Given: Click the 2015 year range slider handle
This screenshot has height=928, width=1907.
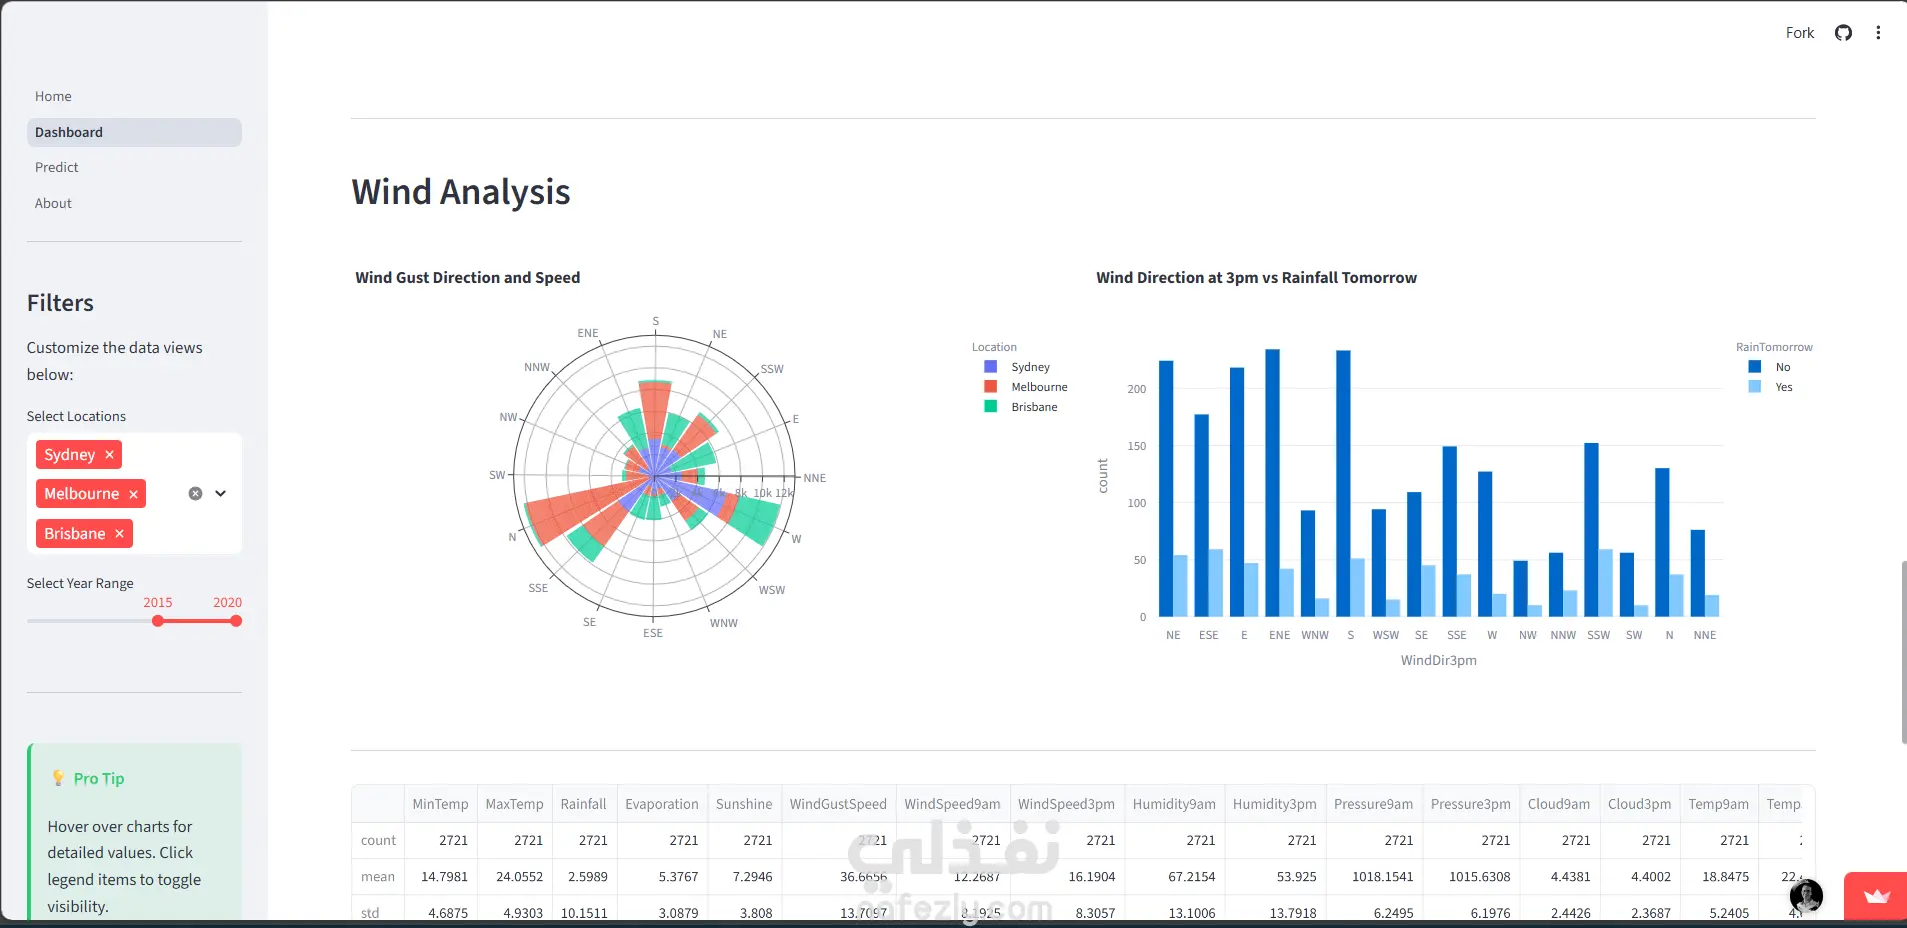Looking at the screenshot, I should (158, 621).
